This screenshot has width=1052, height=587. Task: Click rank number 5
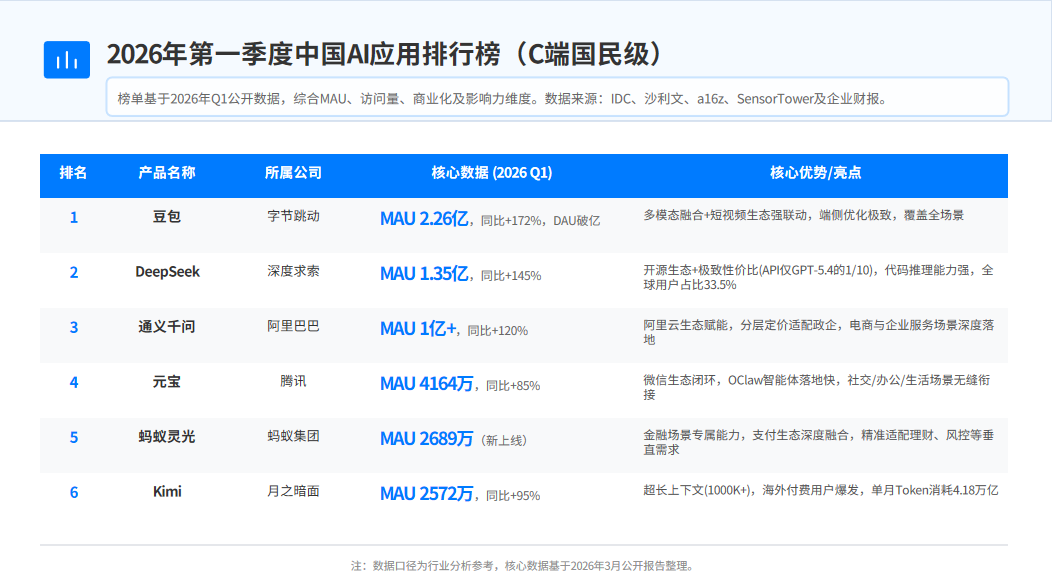[x=74, y=437]
